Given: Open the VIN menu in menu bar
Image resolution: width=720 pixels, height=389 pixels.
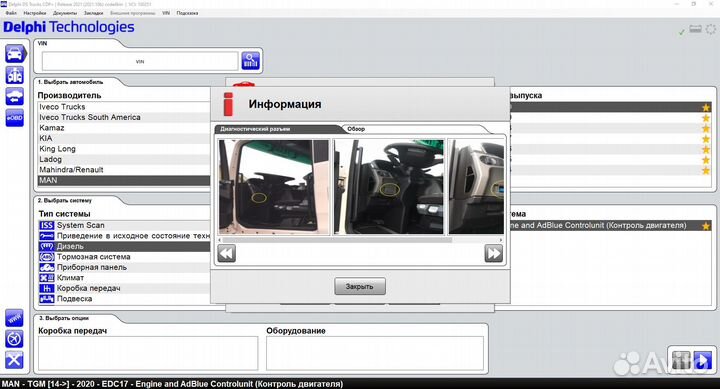Looking at the screenshot, I should (166, 13).
